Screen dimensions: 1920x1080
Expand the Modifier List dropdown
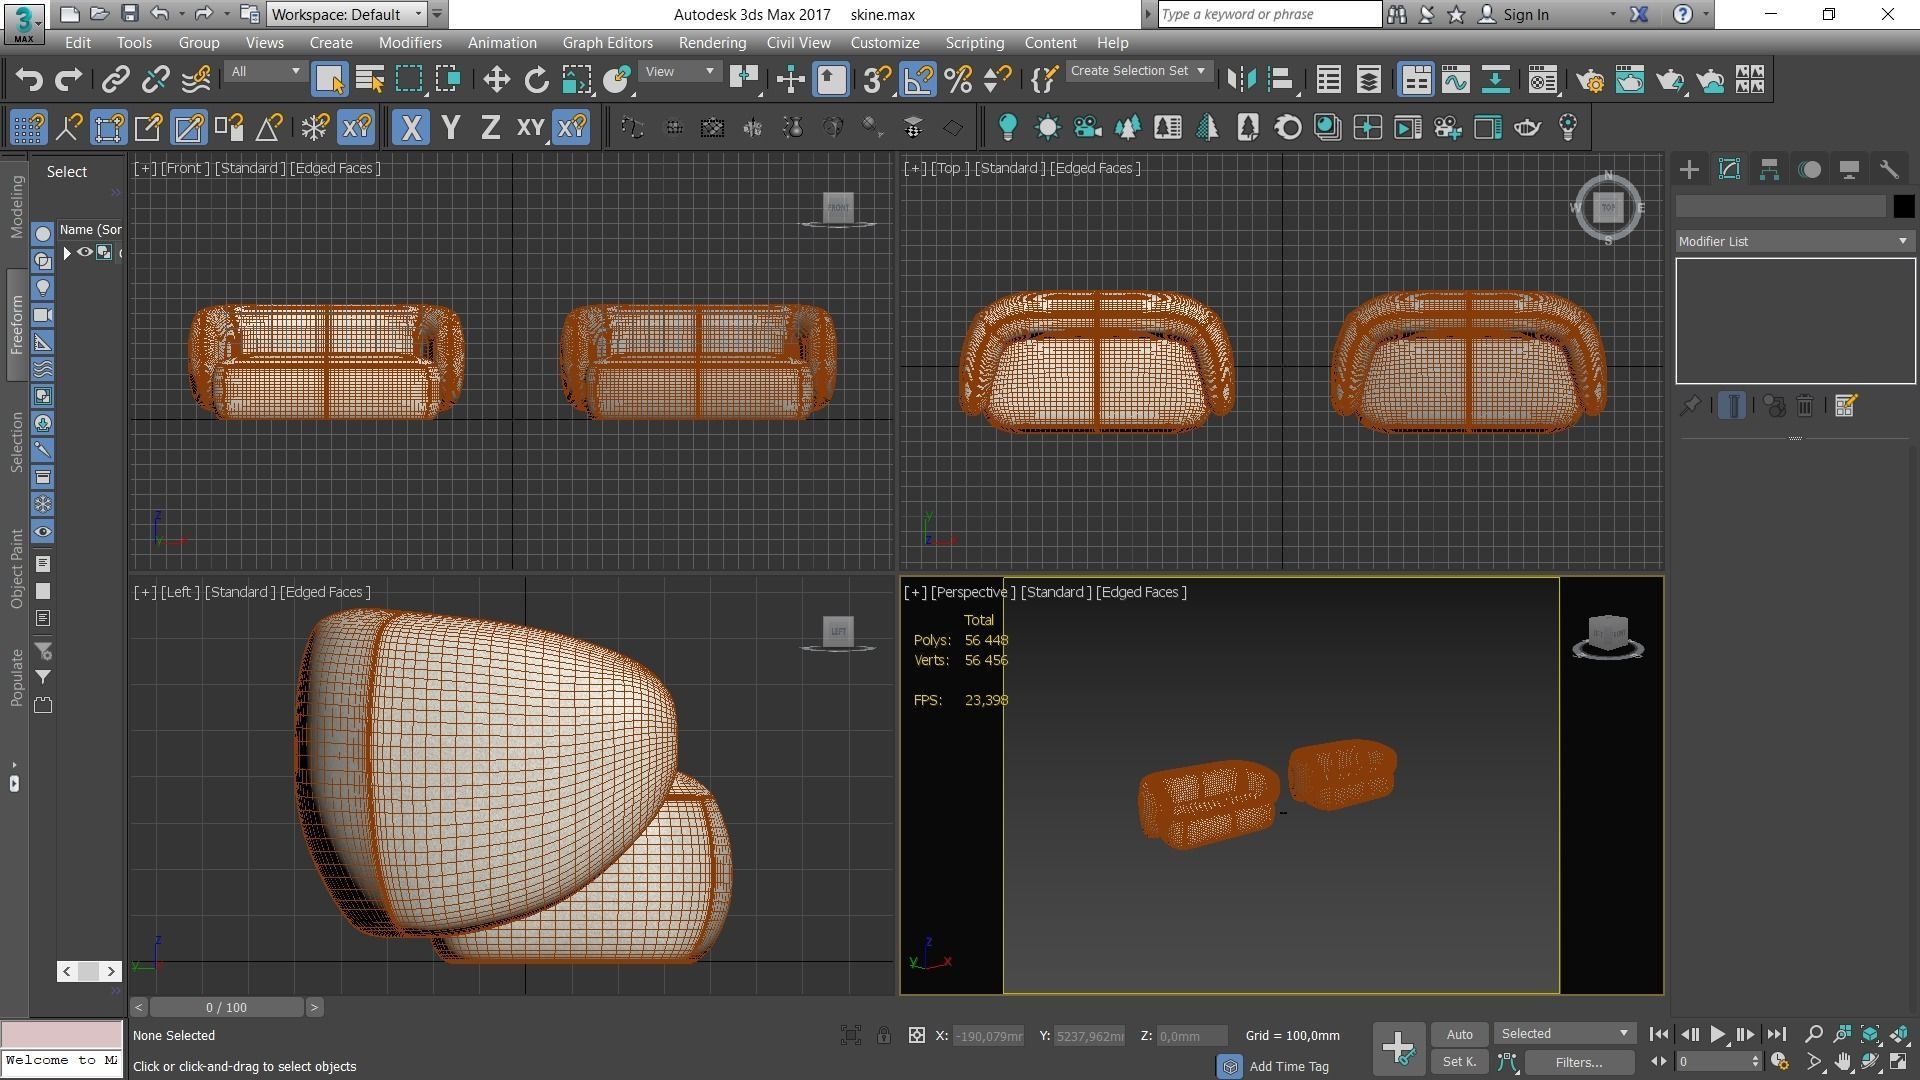click(1795, 241)
